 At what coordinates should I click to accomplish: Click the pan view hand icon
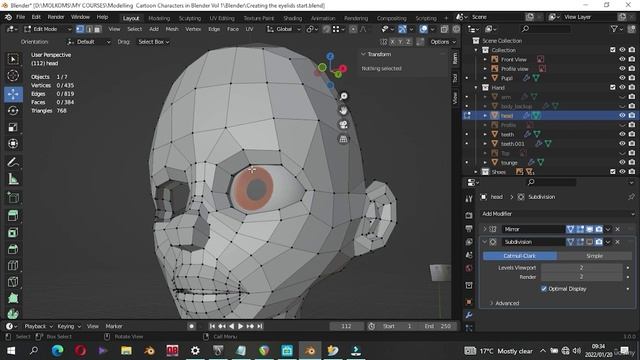coord(344,110)
